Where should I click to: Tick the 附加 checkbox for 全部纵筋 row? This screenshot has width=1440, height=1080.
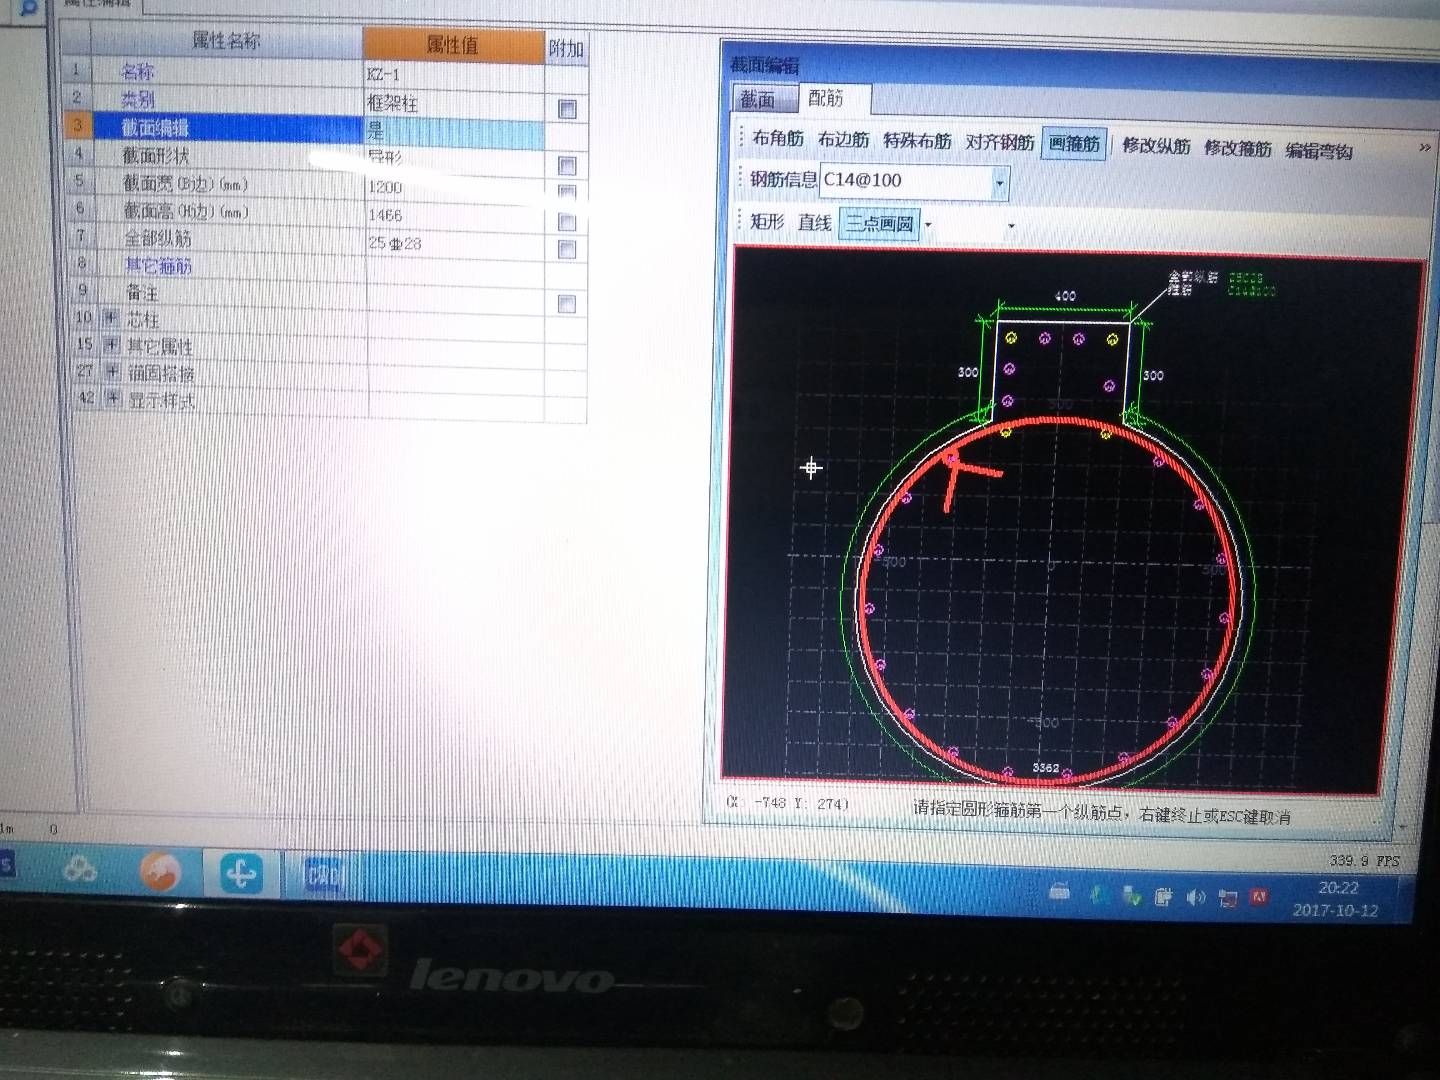point(567,249)
